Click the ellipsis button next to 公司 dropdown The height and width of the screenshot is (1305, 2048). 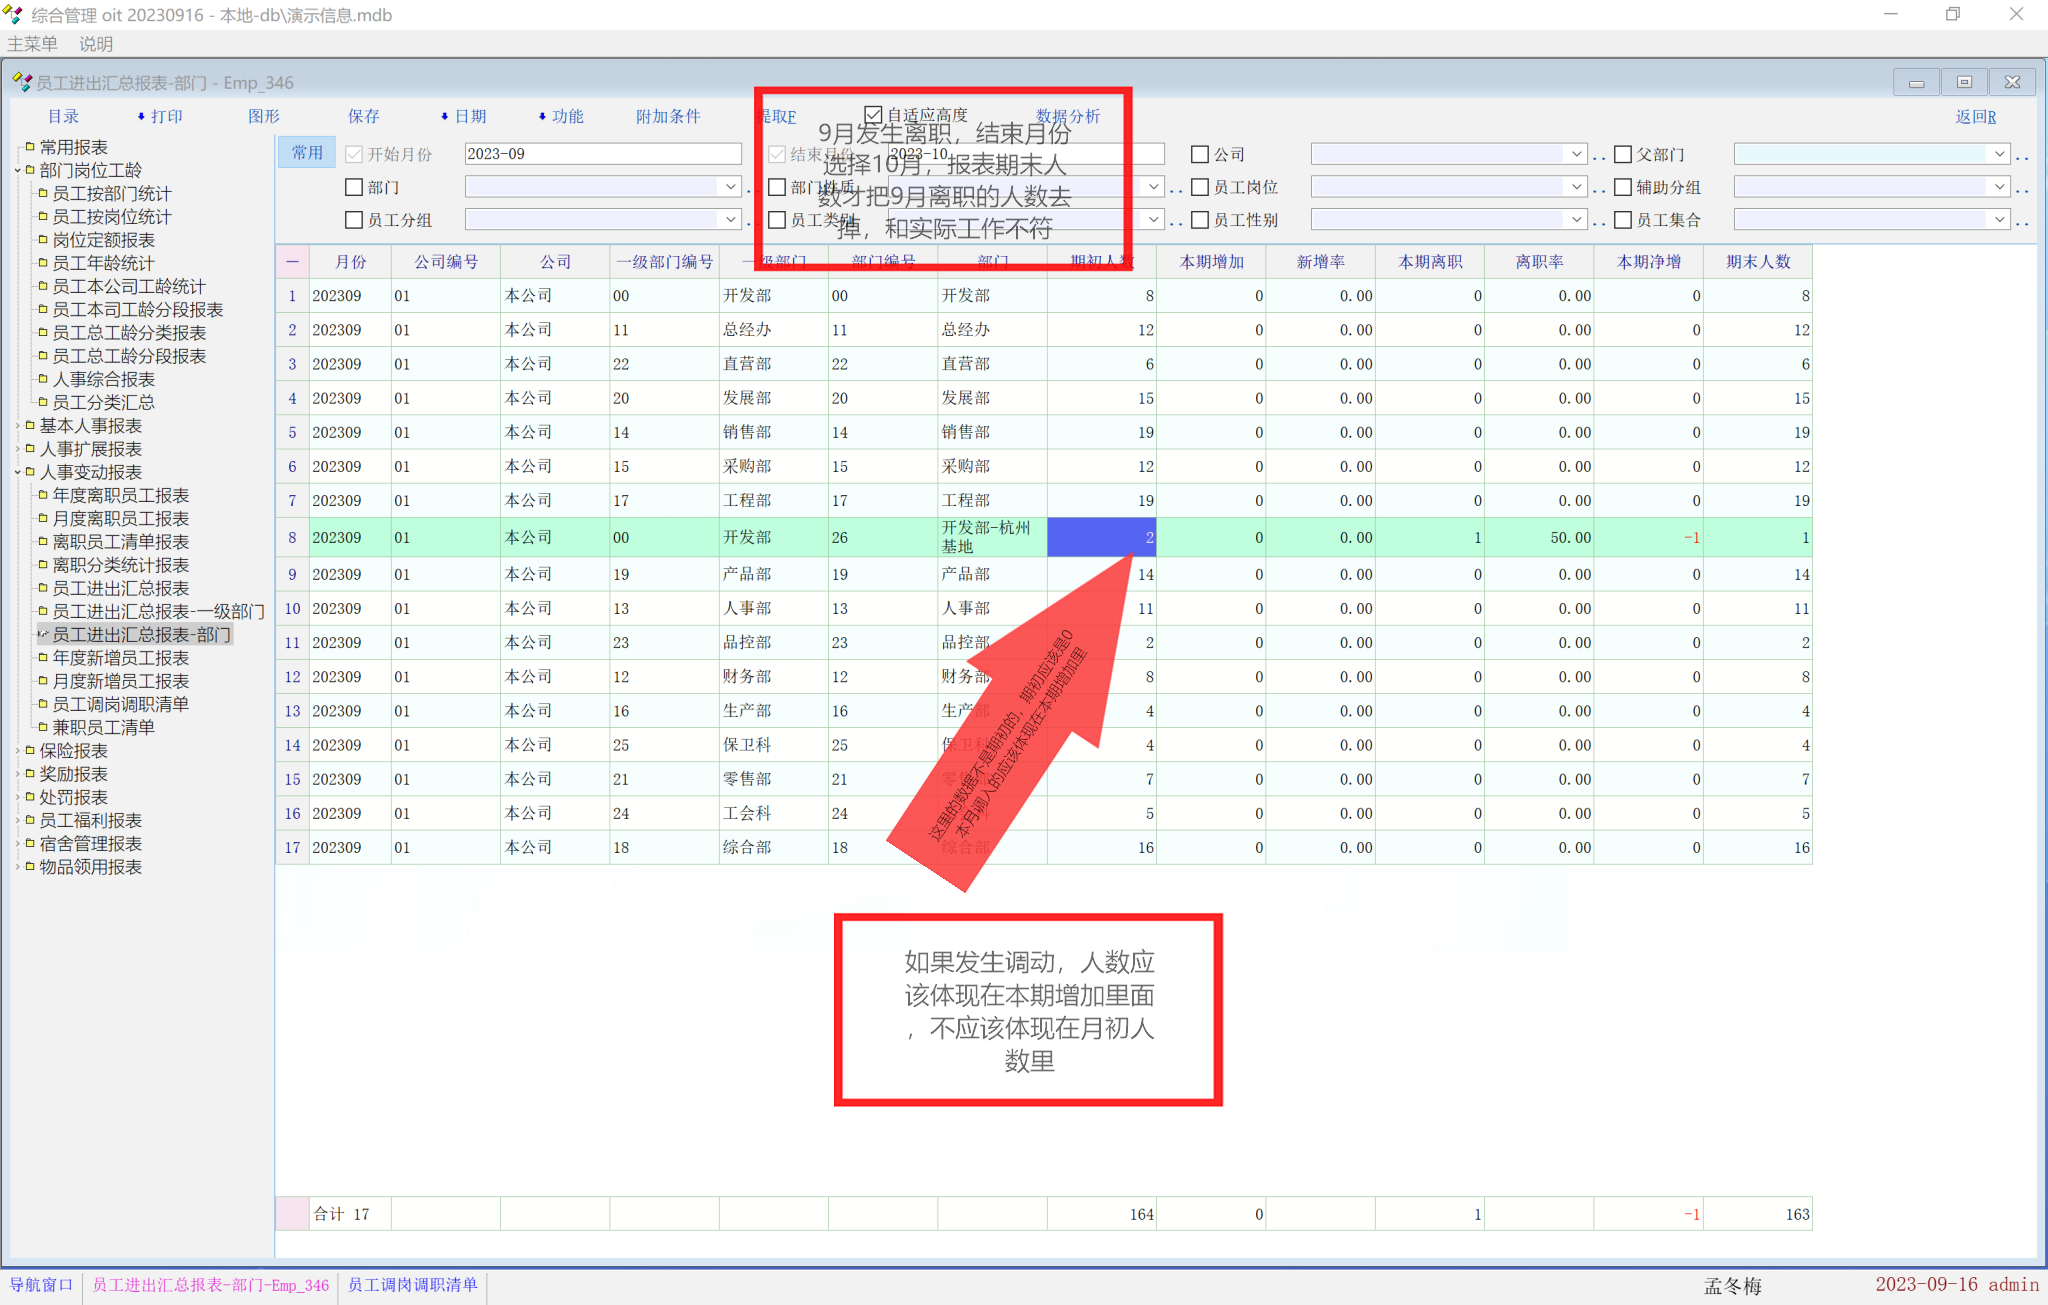tap(1599, 155)
